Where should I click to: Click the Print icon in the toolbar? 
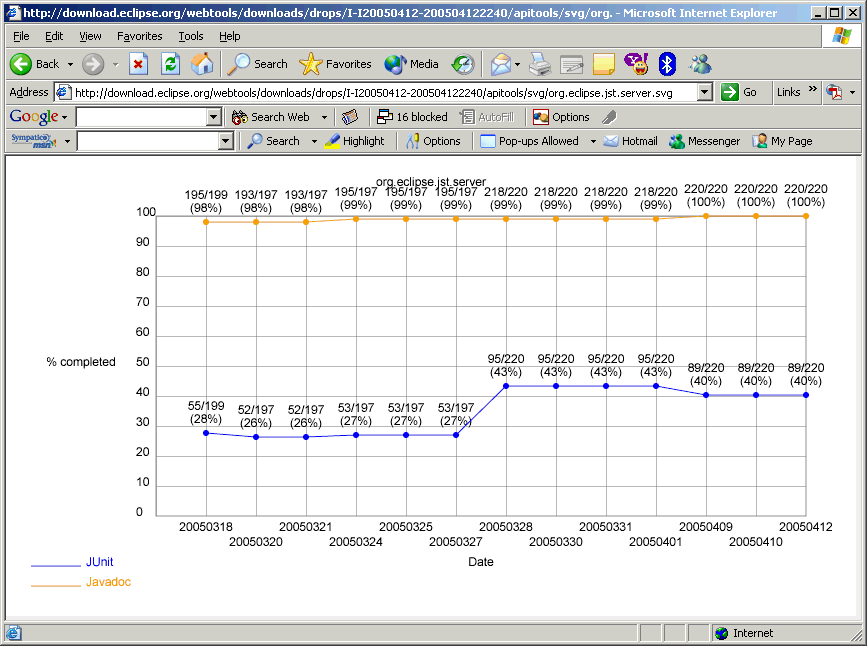(540, 64)
